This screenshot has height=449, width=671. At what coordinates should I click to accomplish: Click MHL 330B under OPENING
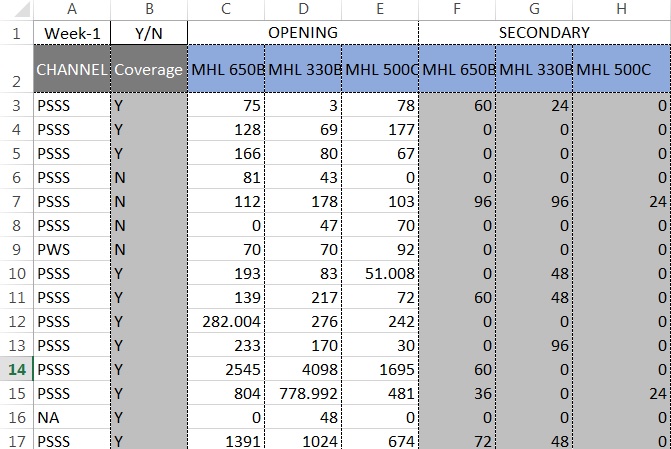303,69
